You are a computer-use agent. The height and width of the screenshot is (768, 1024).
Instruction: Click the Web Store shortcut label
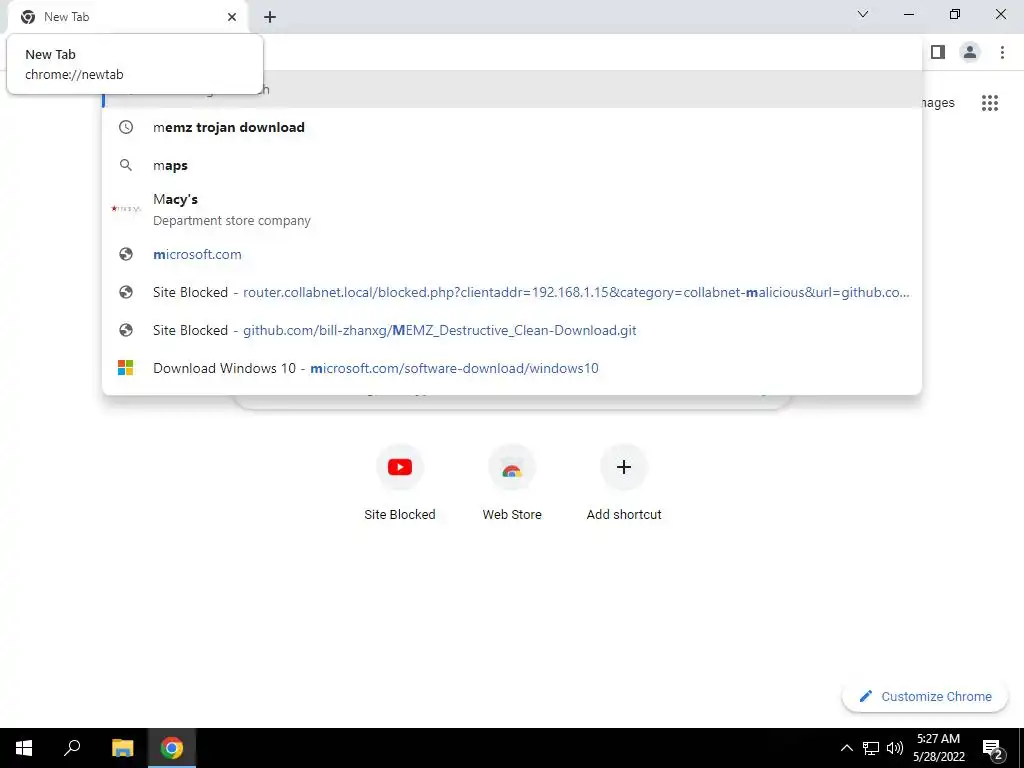512,515
